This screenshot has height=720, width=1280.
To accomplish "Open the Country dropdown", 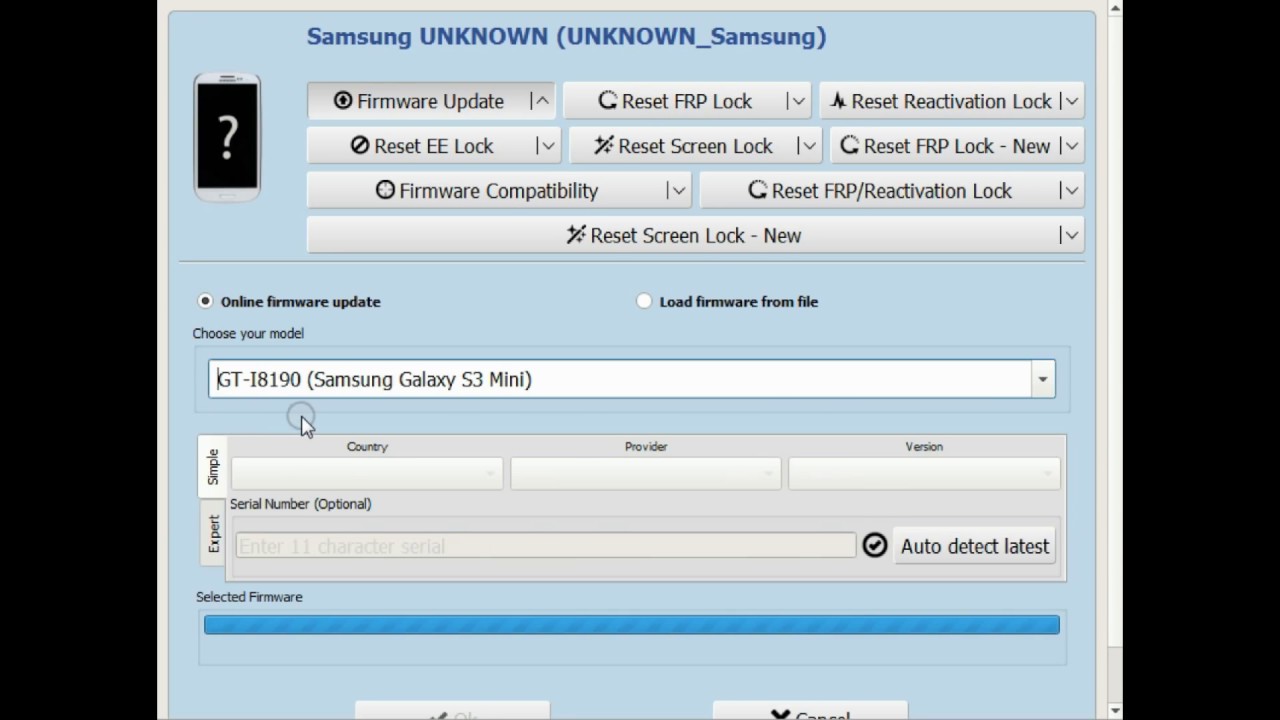I will (x=367, y=473).
